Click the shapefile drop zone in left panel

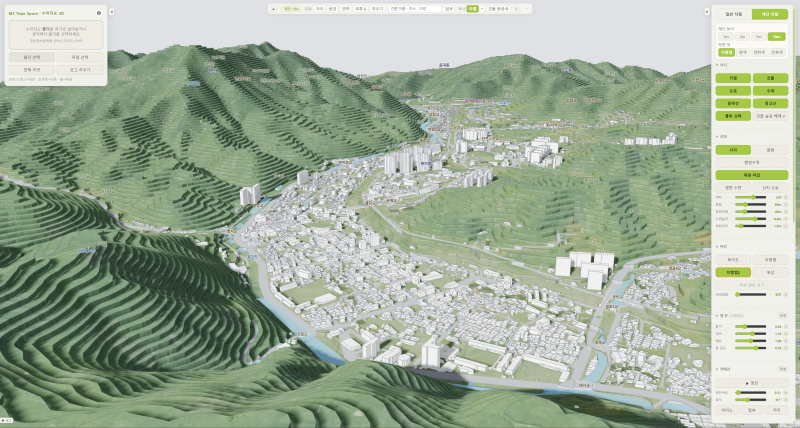tap(56, 35)
